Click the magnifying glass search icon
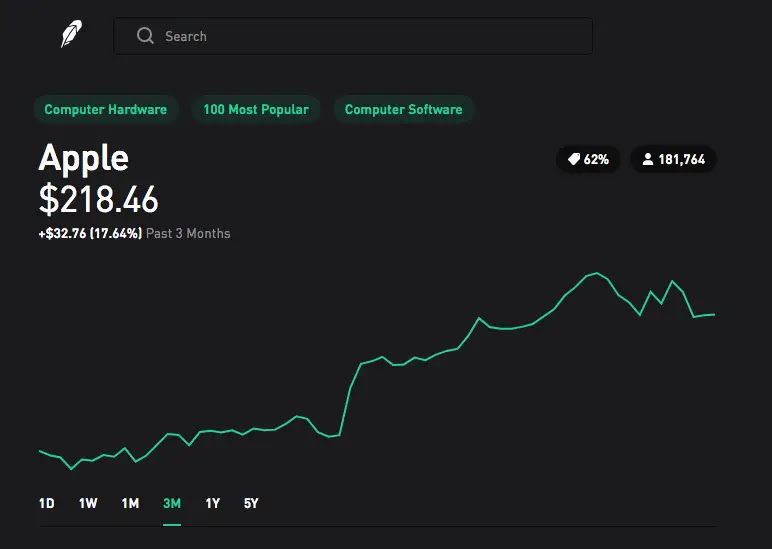Image resolution: width=772 pixels, height=549 pixels. [146, 36]
